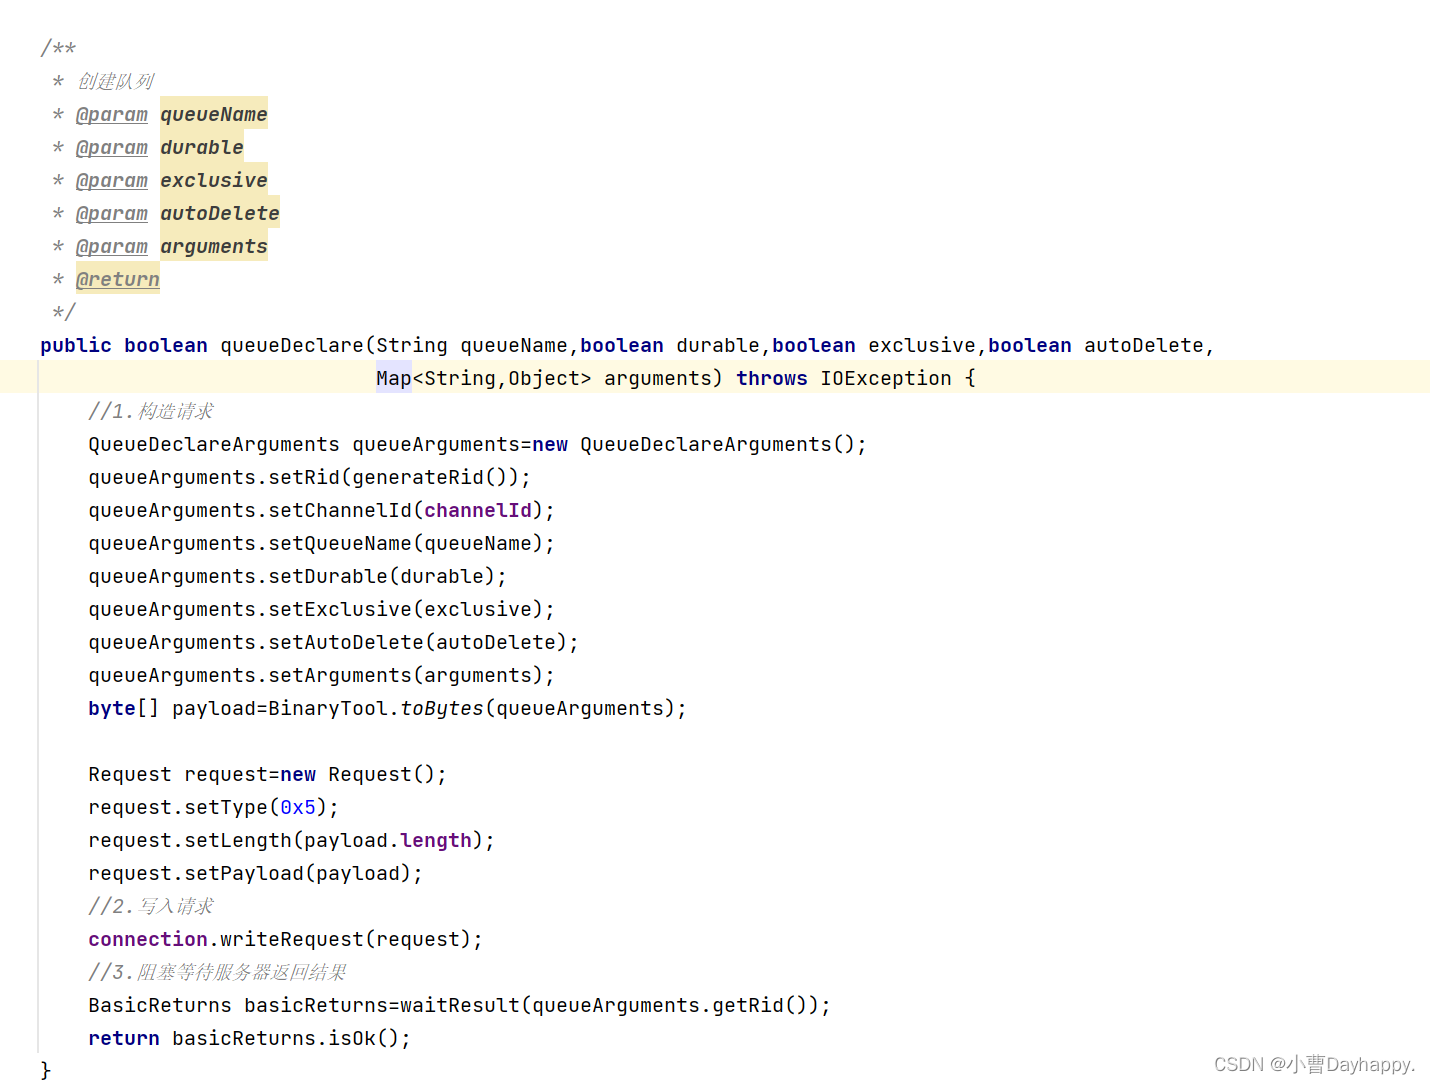1430x1084 pixels.
Task: Click the //1.构造请求 comment
Action: 151,411
